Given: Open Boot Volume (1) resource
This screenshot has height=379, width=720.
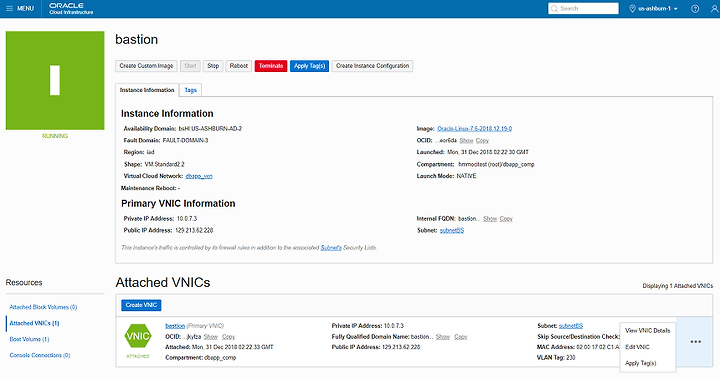Looking at the screenshot, I should (x=29, y=339).
